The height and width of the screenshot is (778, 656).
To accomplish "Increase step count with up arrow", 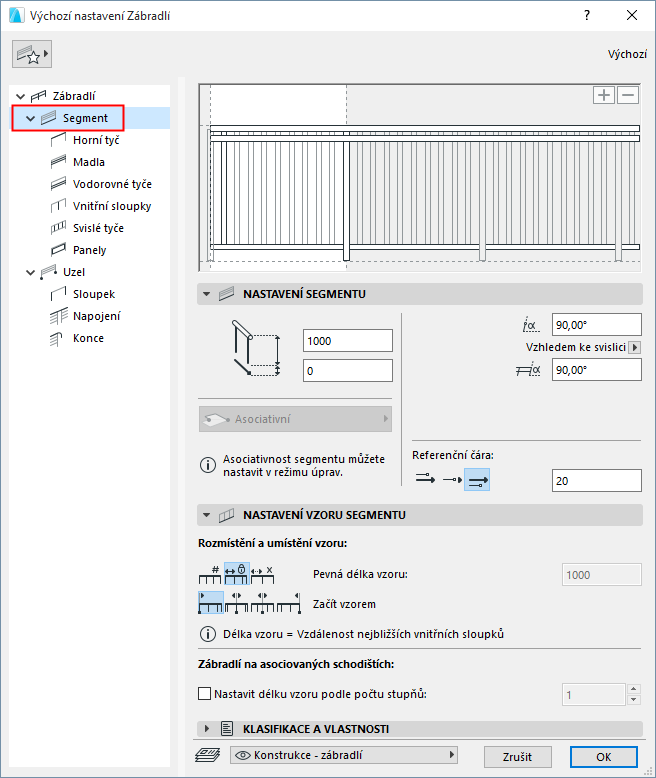I will click(634, 689).
